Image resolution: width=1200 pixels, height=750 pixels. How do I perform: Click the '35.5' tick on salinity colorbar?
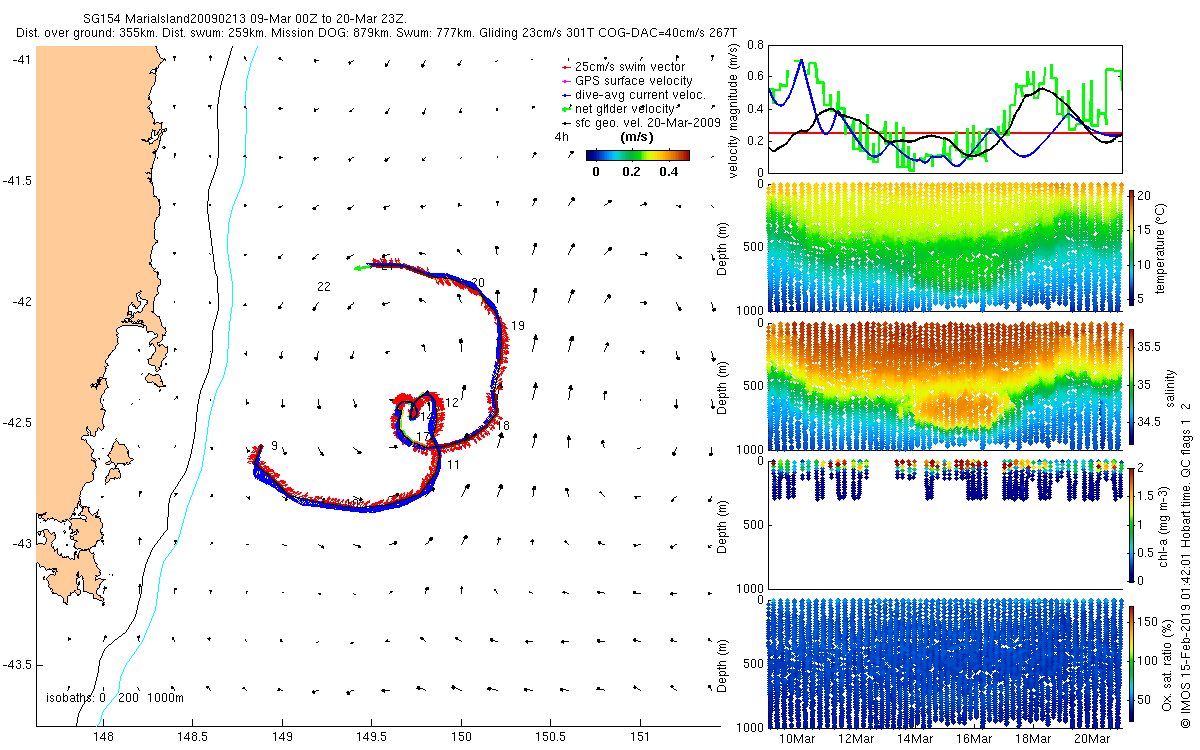point(1150,346)
